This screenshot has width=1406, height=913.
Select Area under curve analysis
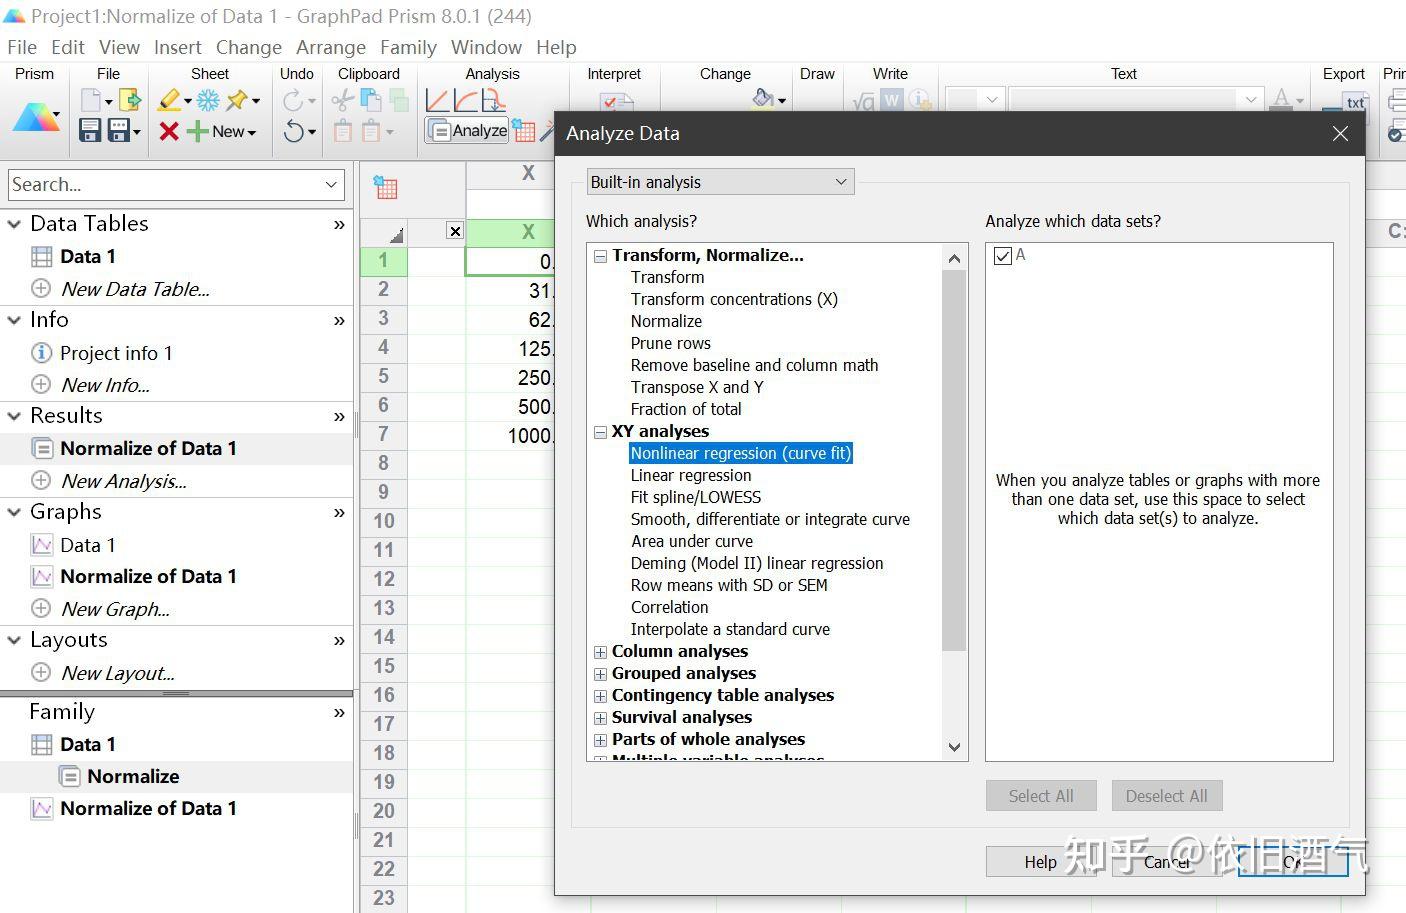pyautogui.click(x=692, y=542)
